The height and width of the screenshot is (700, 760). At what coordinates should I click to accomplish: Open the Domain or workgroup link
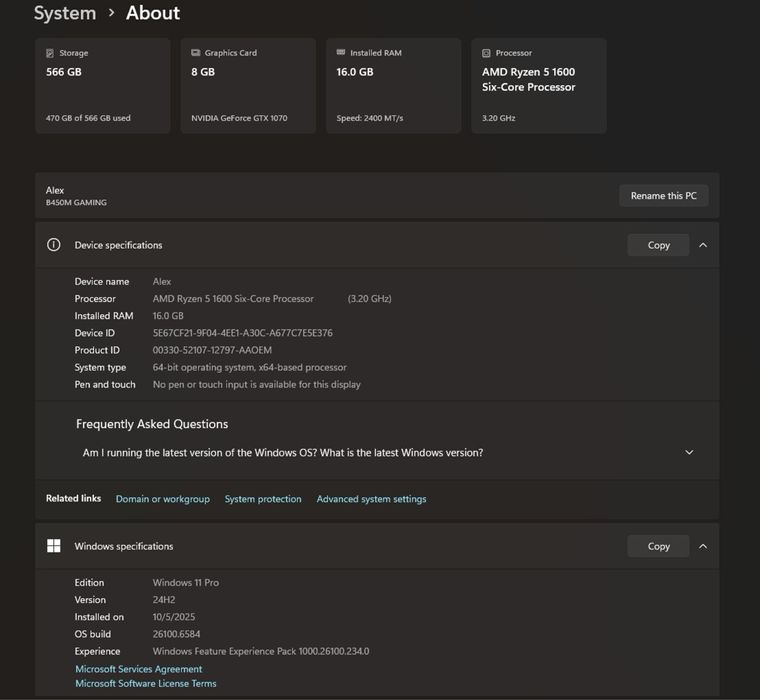[163, 499]
